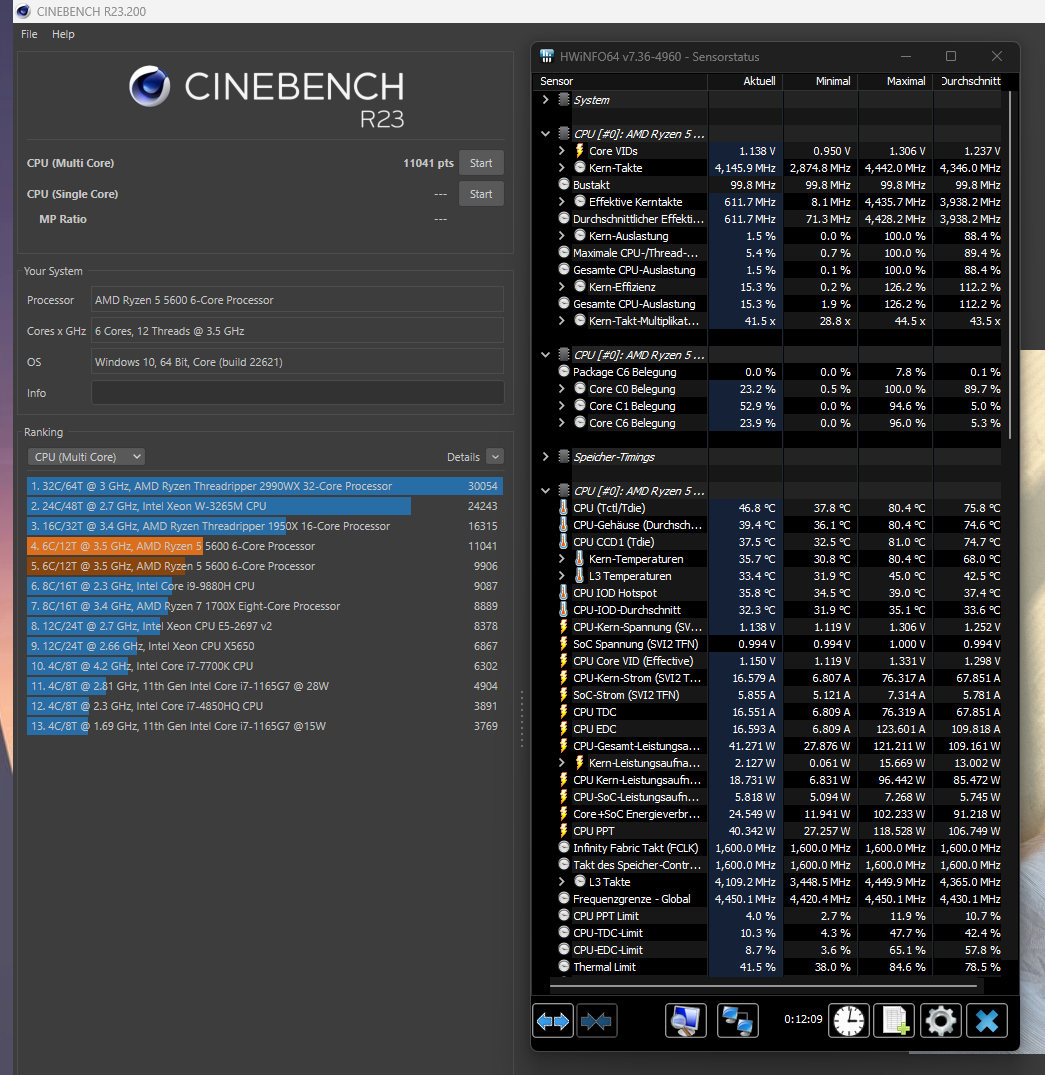The height and width of the screenshot is (1075, 1045).
Task: Click the circle icon beside Infinity Fabric Takt
Action: pyautogui.click(x=564, y=848)
